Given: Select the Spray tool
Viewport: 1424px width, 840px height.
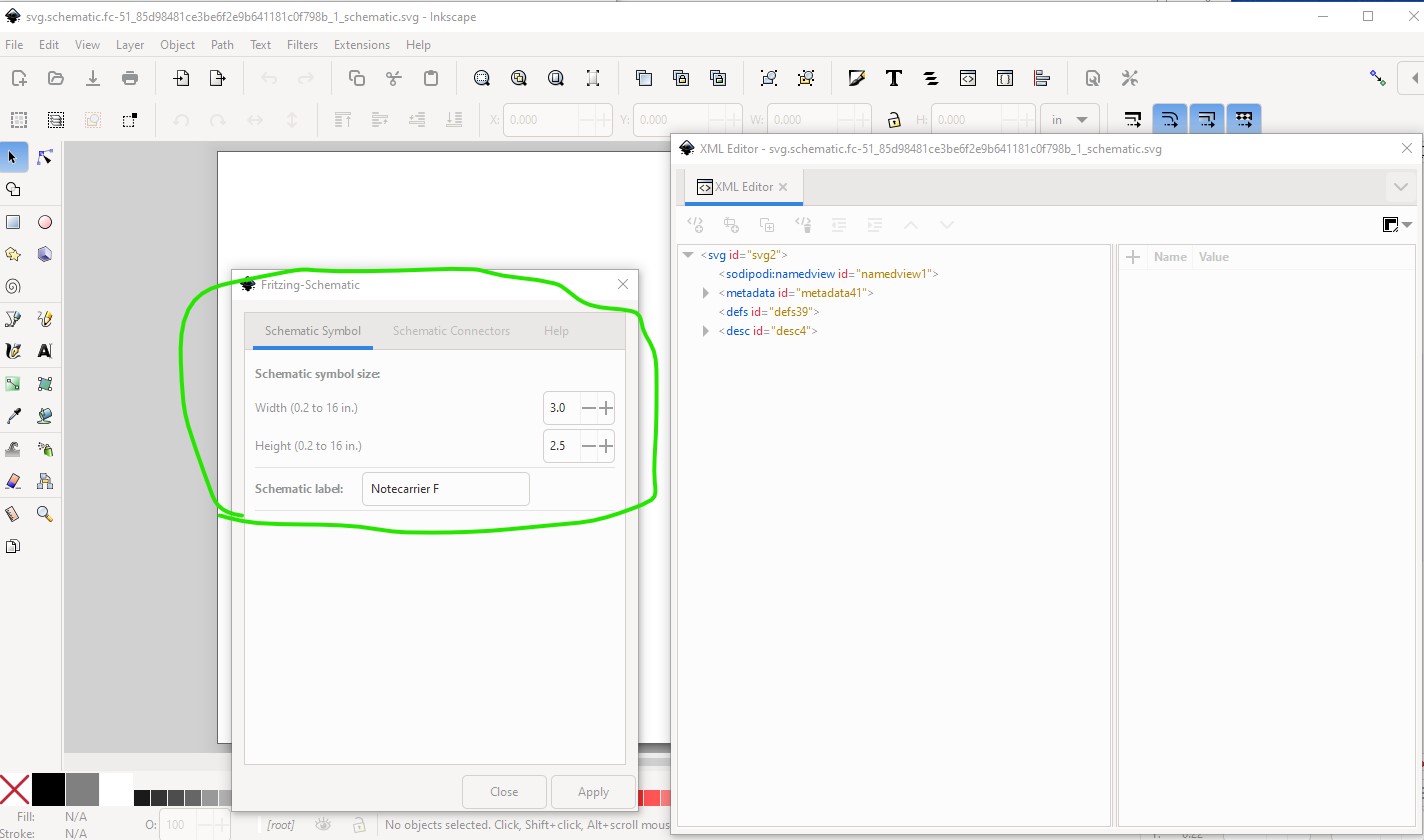Looking at the screenshot, I should click(x=44, y=449).
